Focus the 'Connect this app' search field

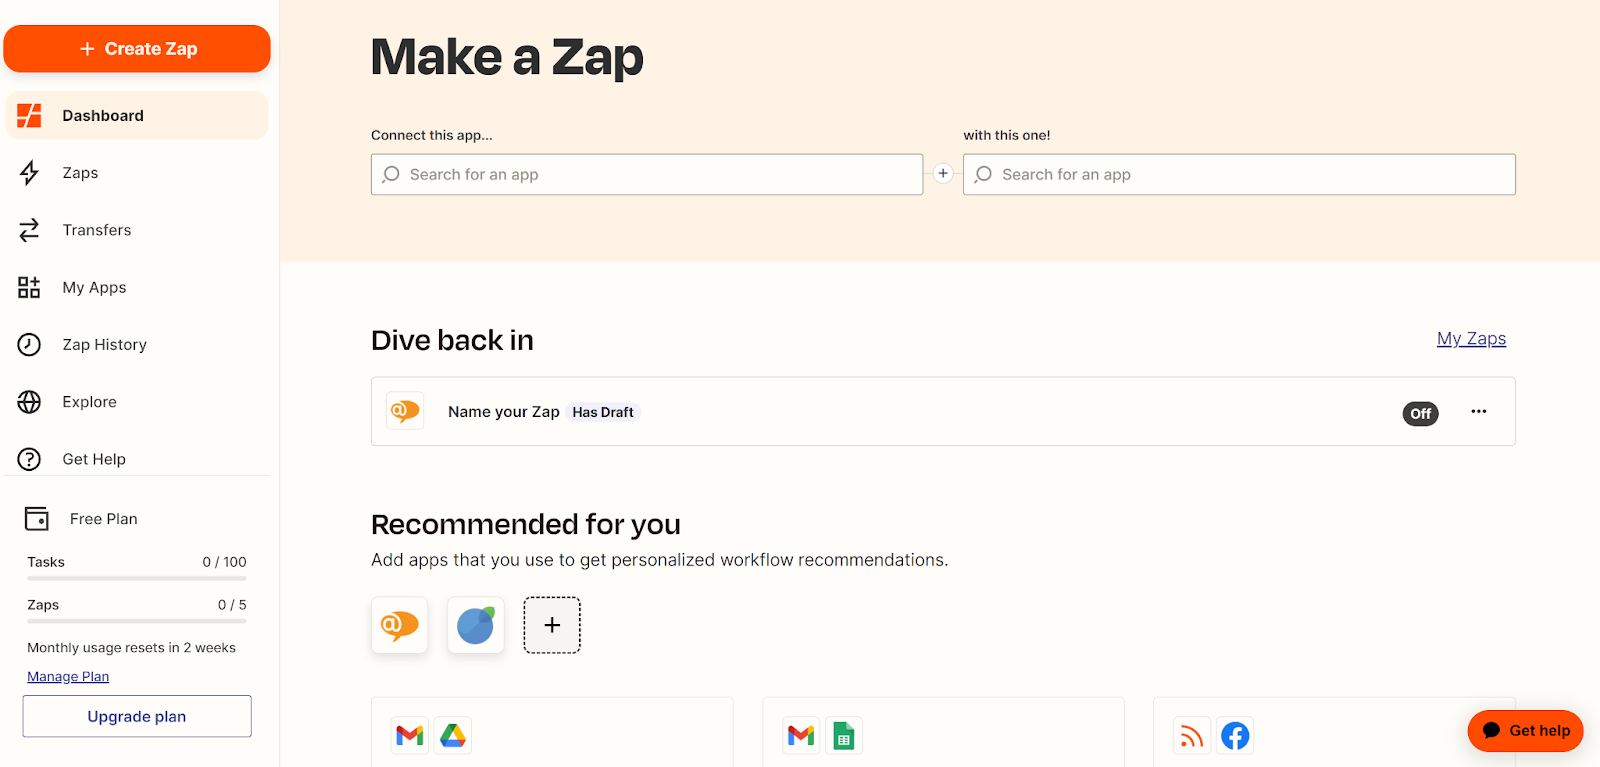pos(647,175)
